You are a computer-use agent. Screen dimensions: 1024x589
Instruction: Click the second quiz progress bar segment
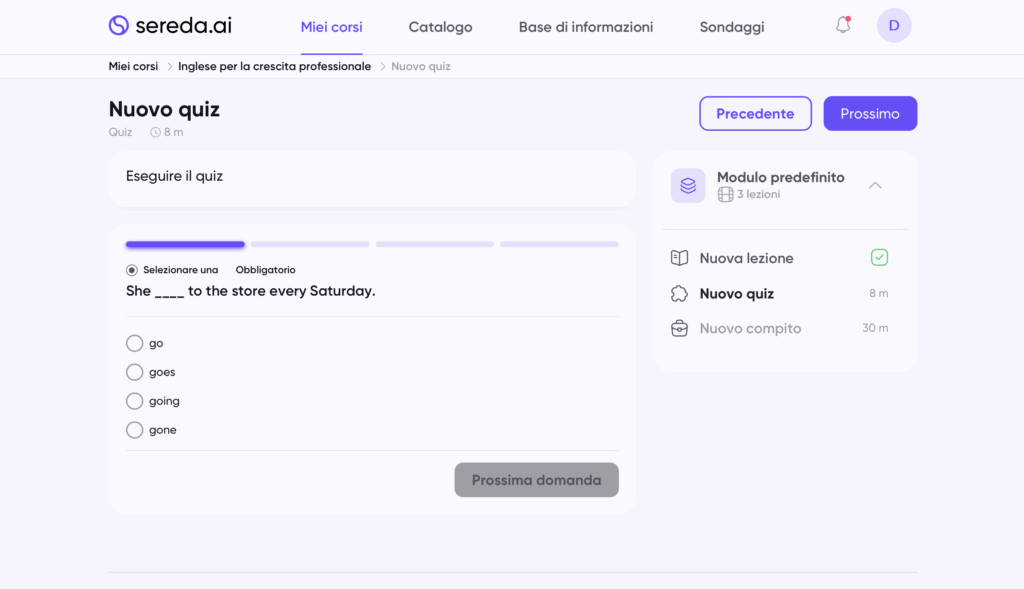[310, 244]
